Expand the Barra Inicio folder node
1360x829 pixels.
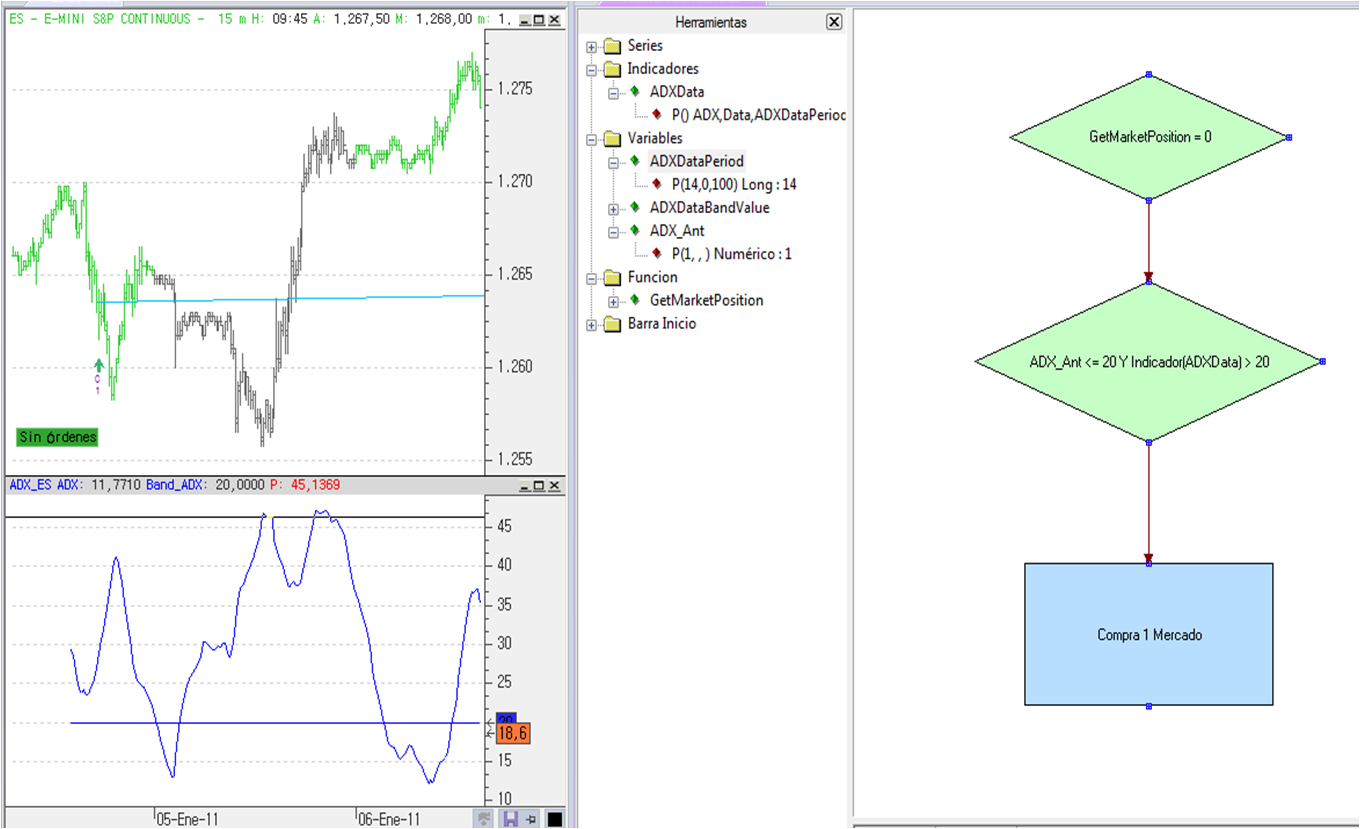click(x=592, y=324)
